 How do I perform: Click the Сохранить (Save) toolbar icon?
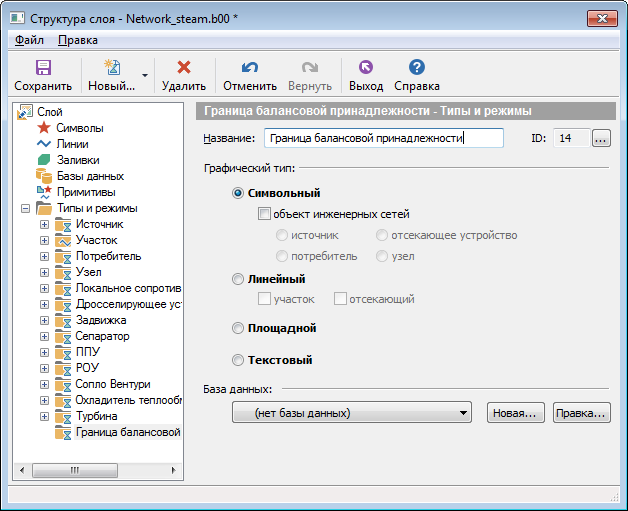coord(43,68)
